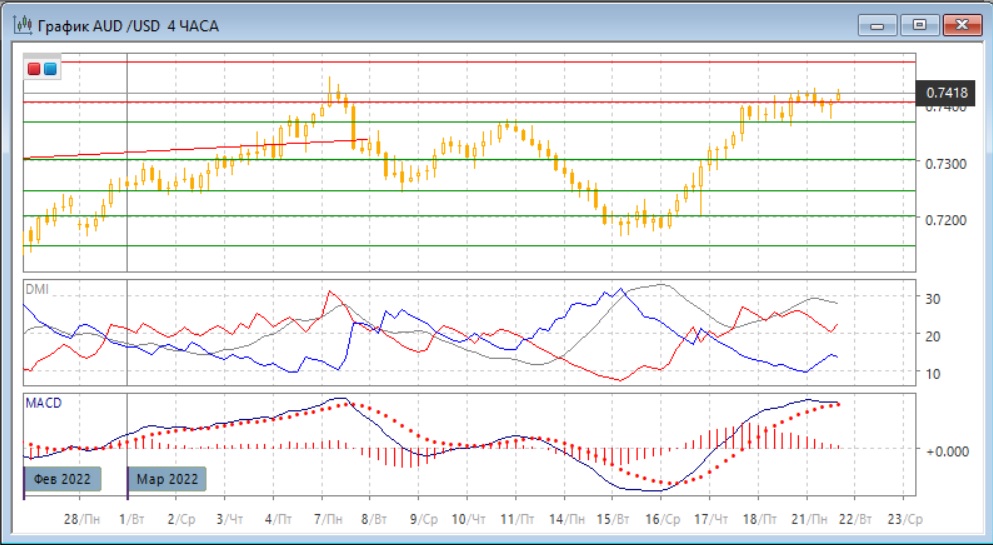Click the 0.7200 price axis label

point(946,219)
